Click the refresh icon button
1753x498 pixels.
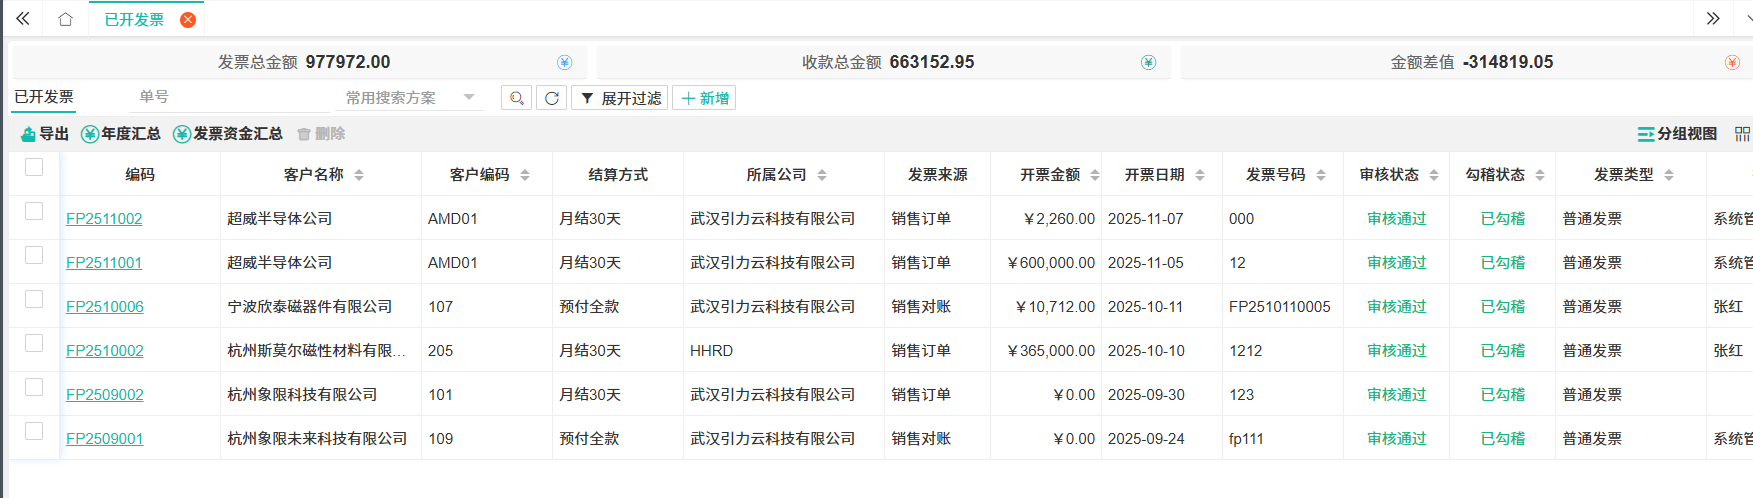[551, 98]
